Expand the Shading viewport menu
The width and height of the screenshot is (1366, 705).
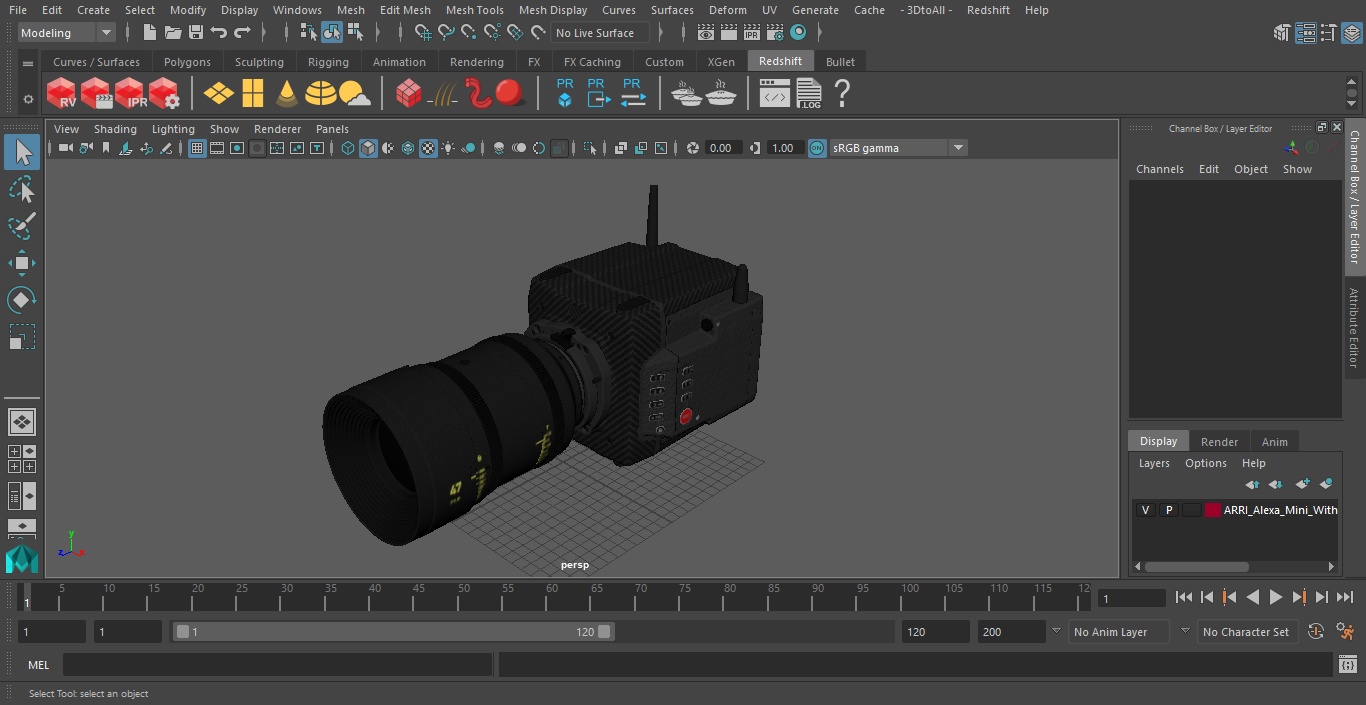(115, 129)
